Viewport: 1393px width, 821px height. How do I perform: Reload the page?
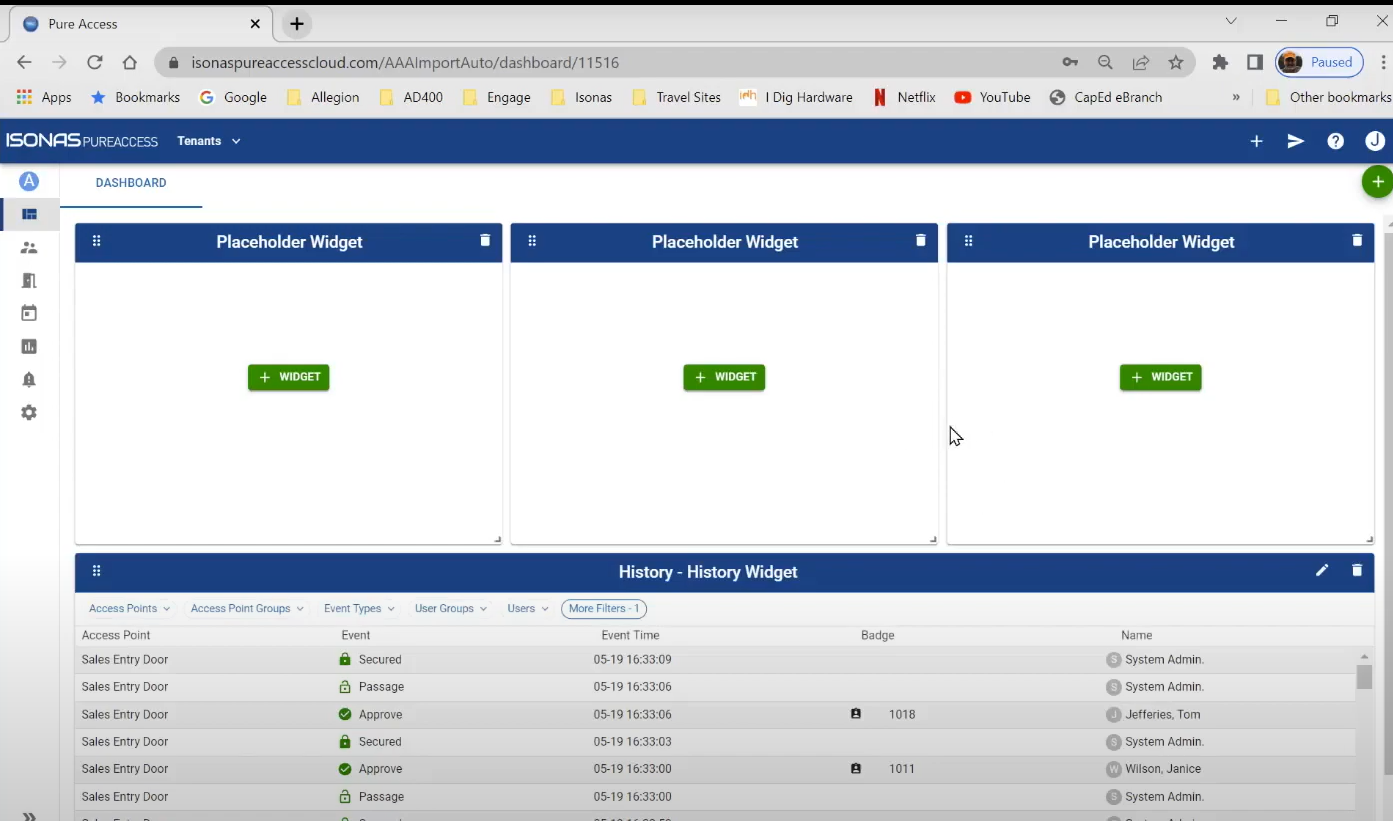[95, 62]
